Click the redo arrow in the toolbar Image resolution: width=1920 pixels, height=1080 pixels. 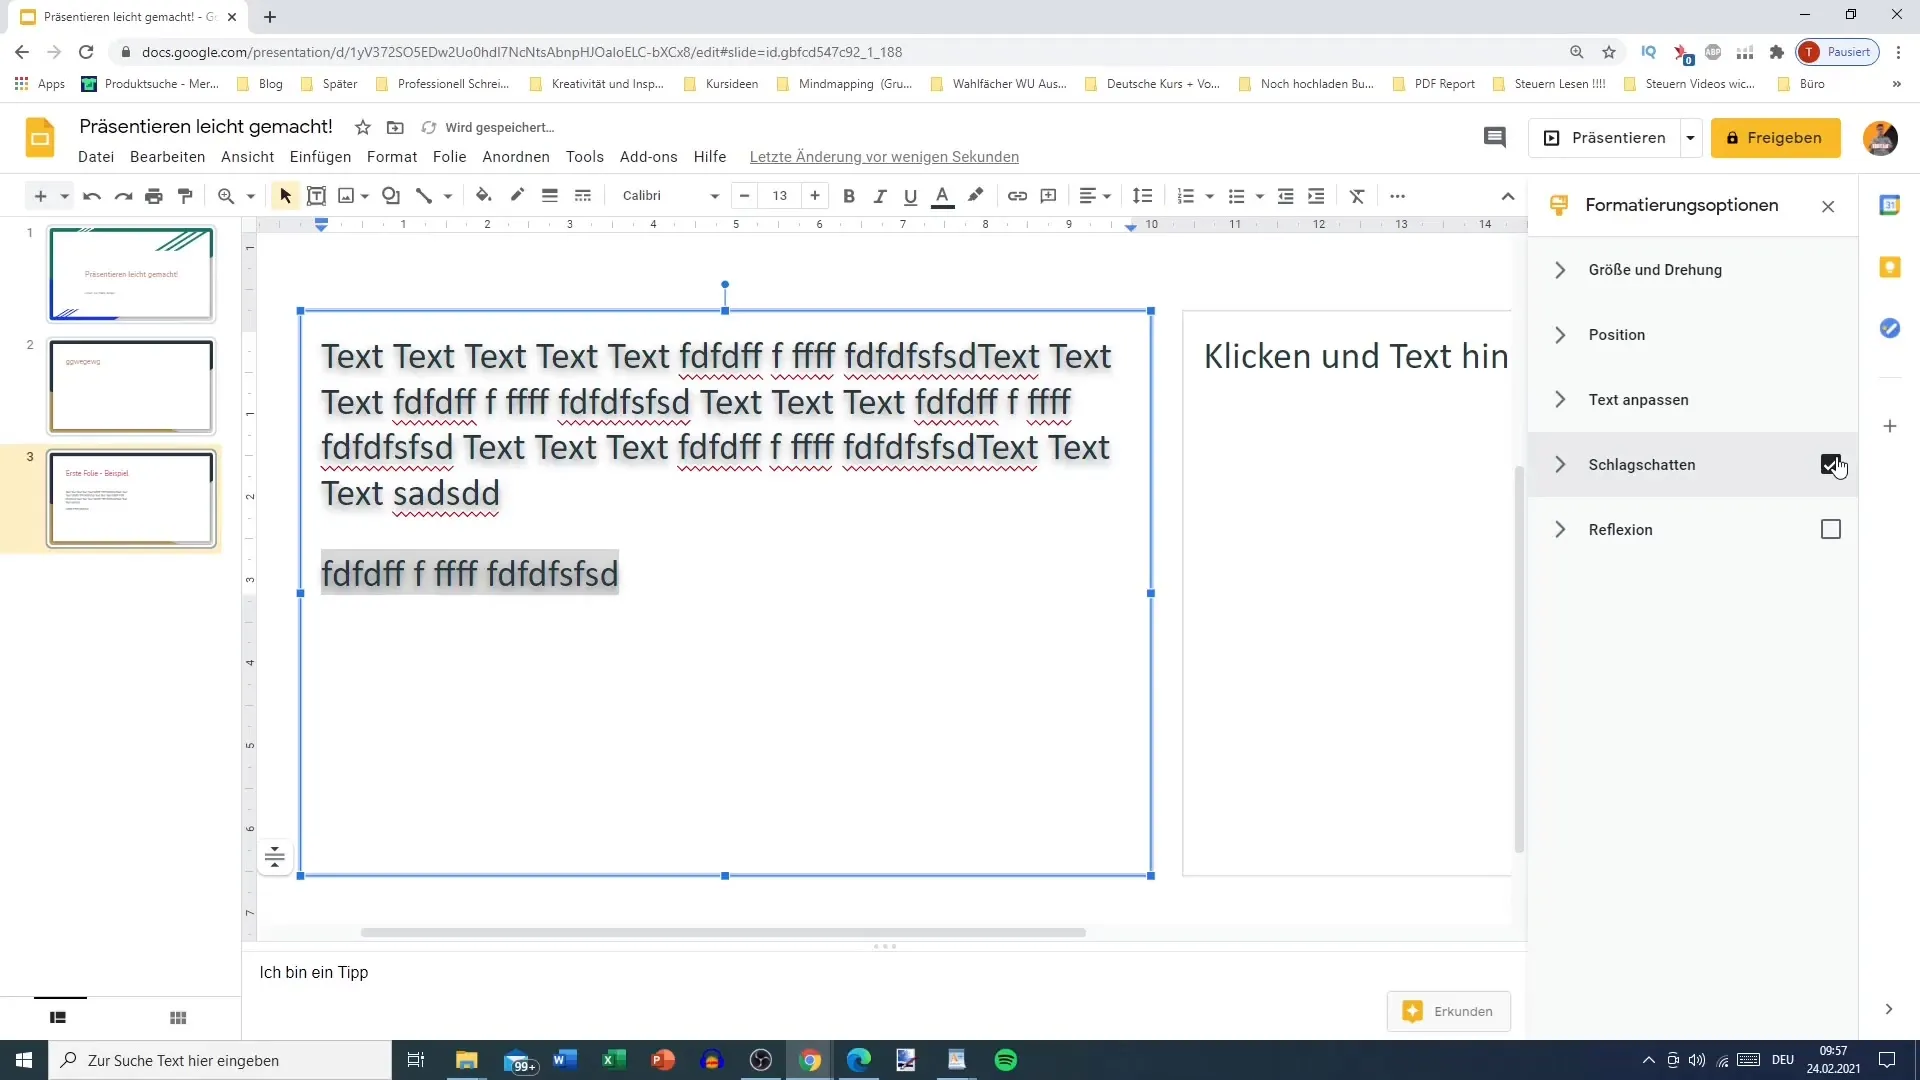pyautogui.click(x=123, y=196)
